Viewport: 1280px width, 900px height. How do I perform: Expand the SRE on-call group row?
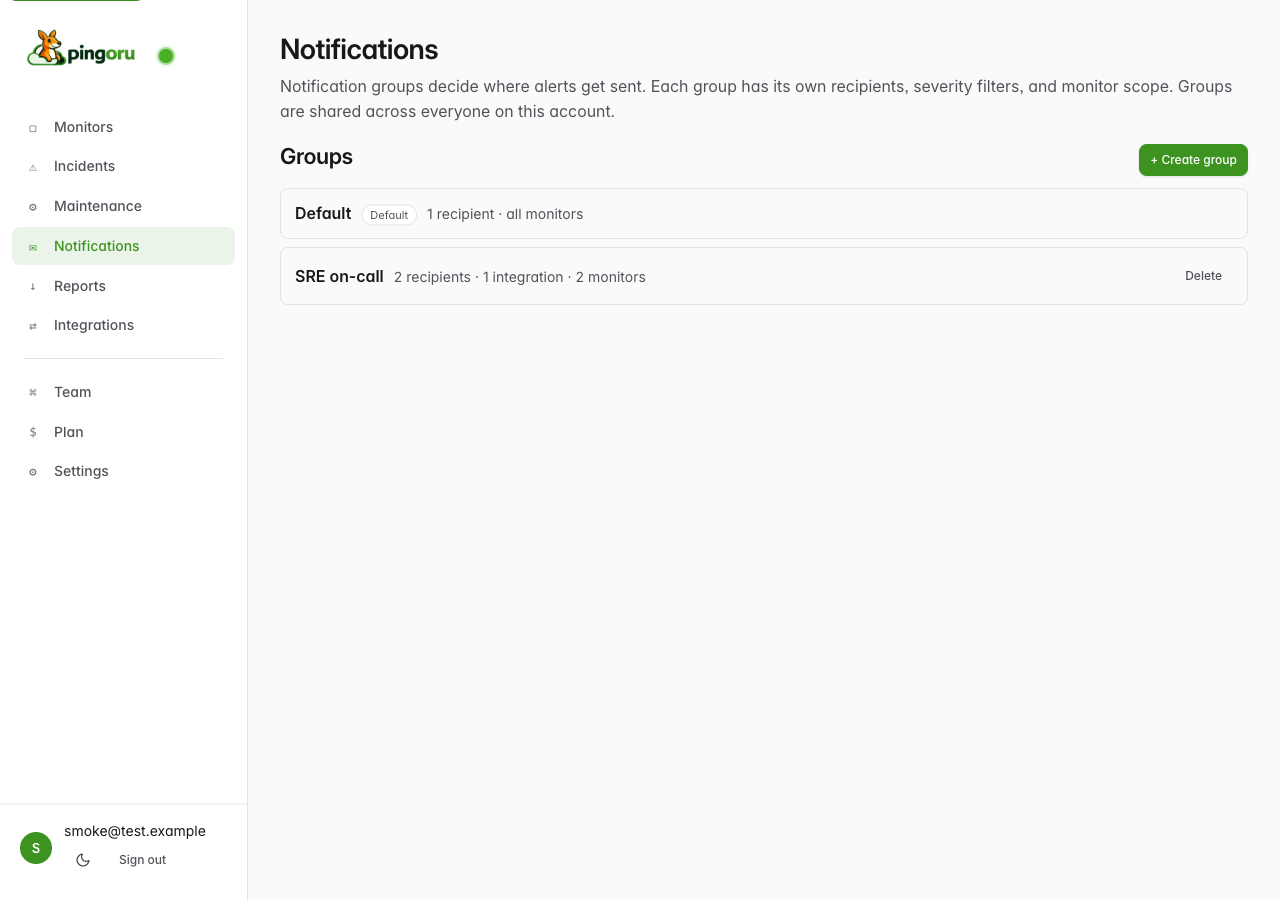[x=700, y=276]
